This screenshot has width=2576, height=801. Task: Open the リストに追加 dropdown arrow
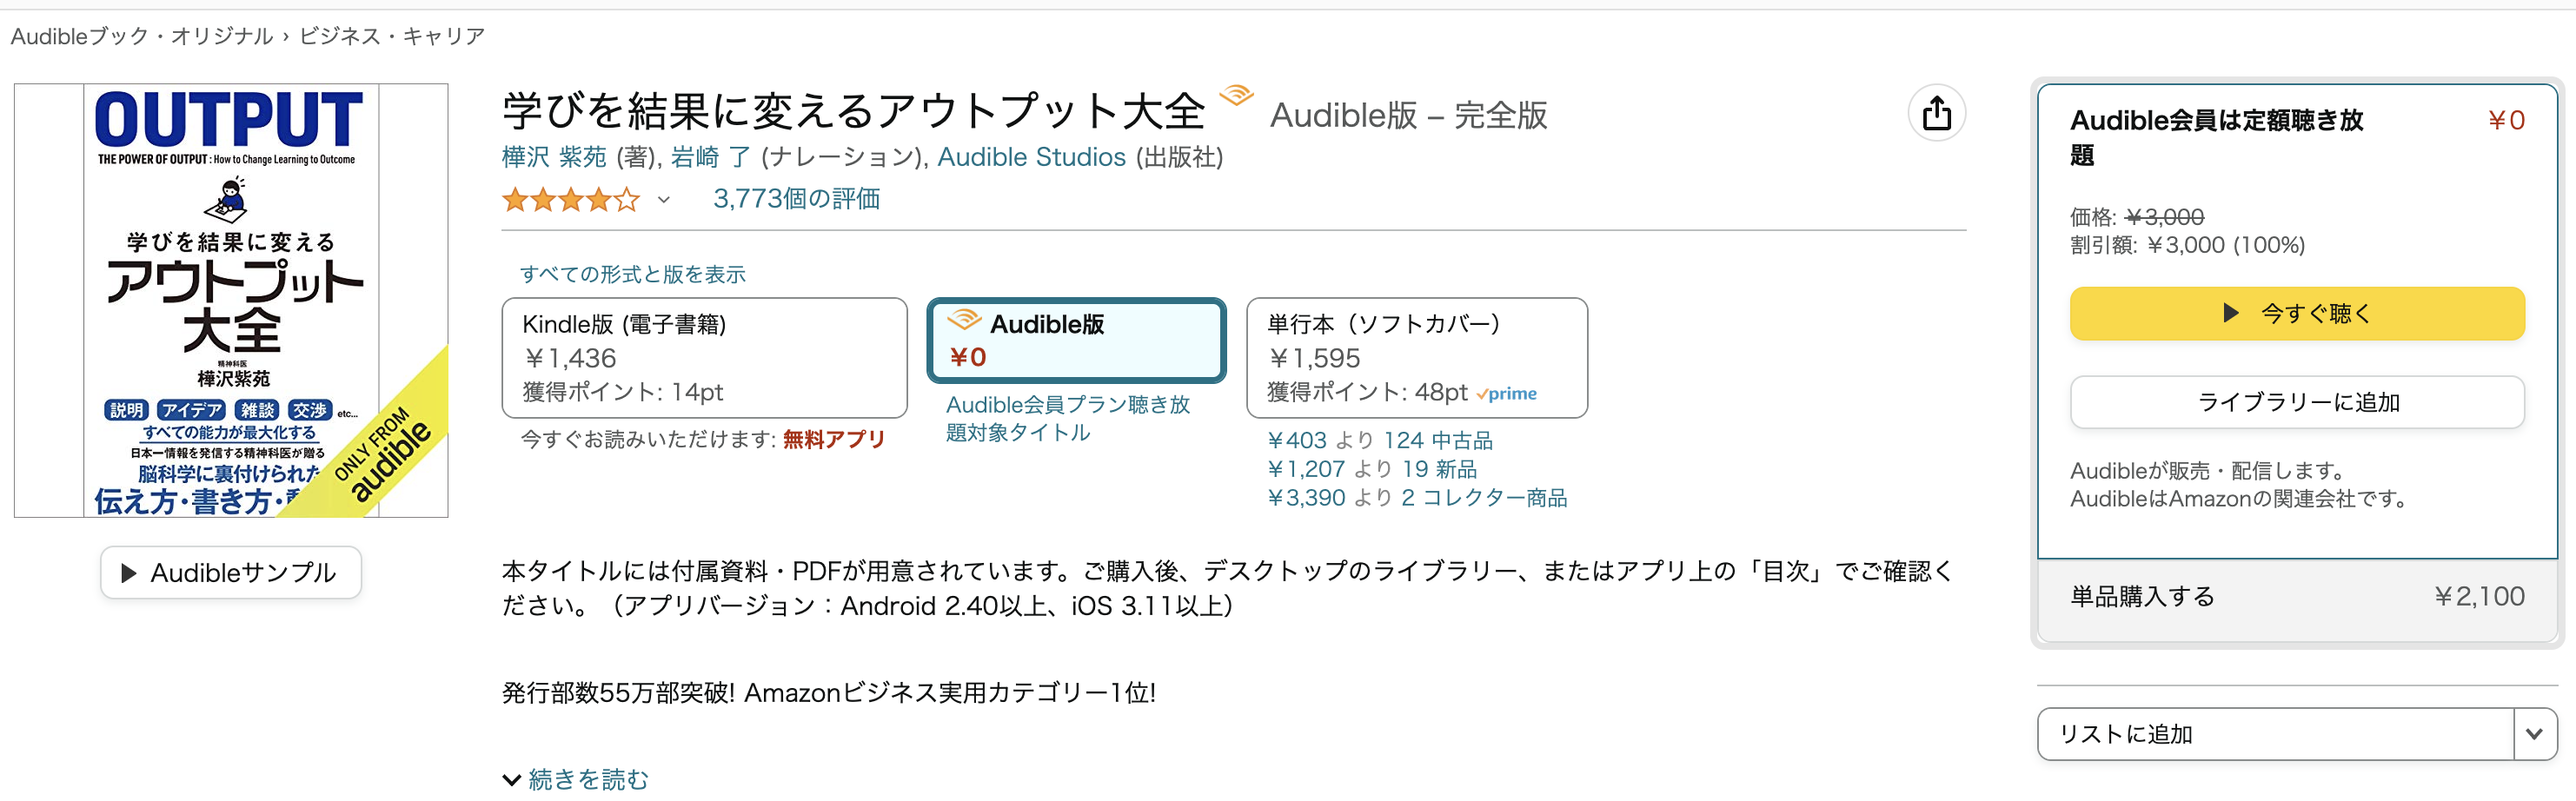[x=2533, y=734]
